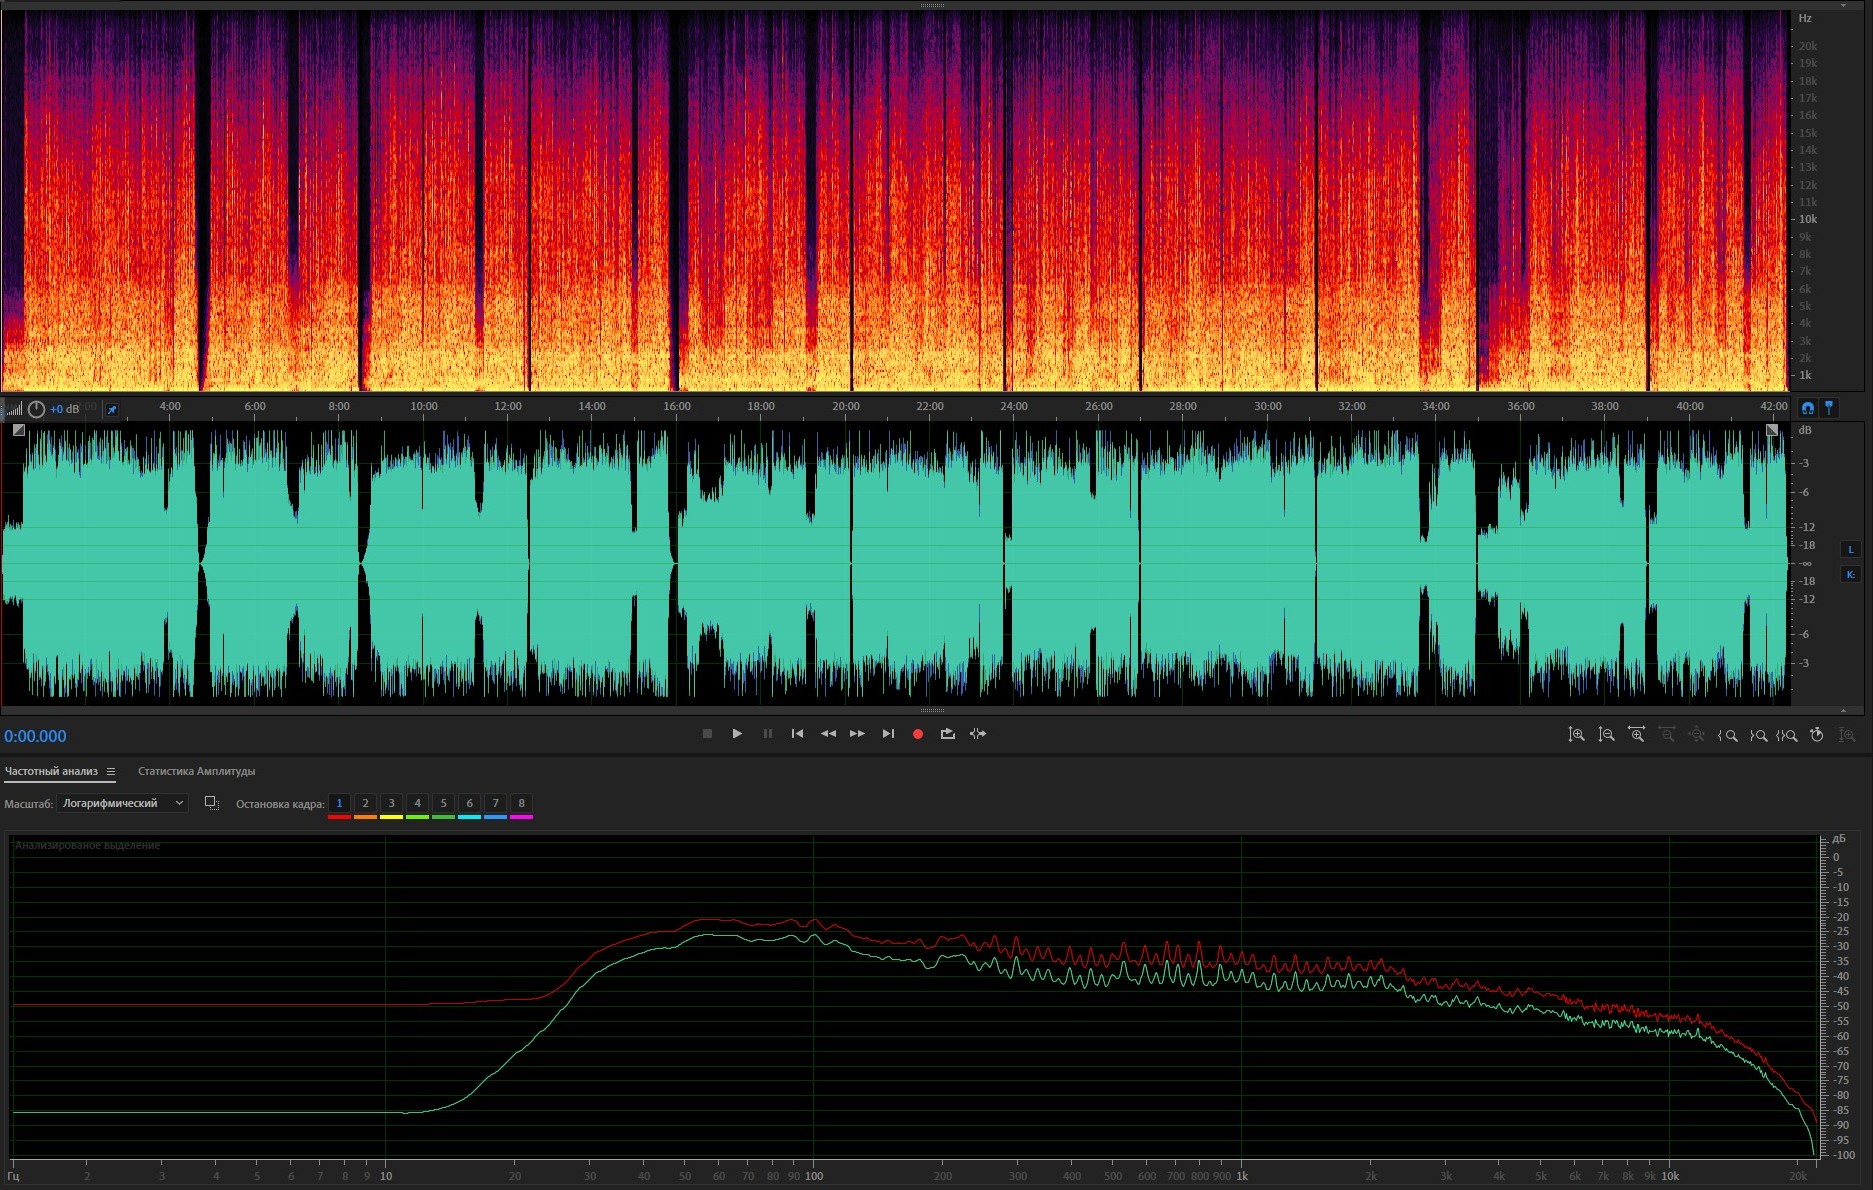Start playback with the Play button

[x=737, y=734]
